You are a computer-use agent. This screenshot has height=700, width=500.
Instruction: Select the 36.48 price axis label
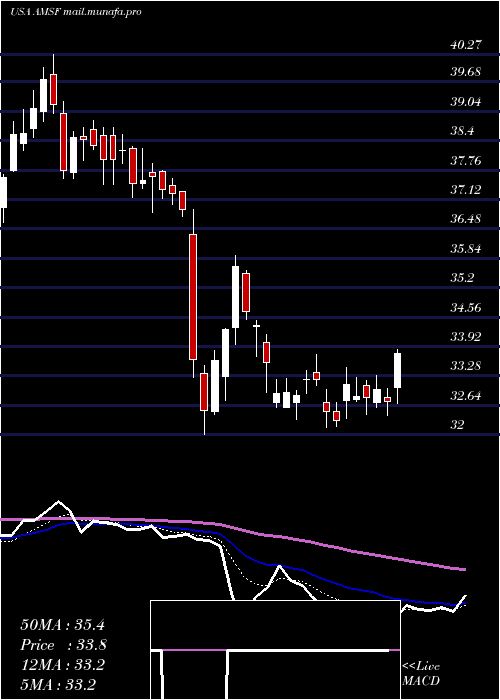point(466,219)
